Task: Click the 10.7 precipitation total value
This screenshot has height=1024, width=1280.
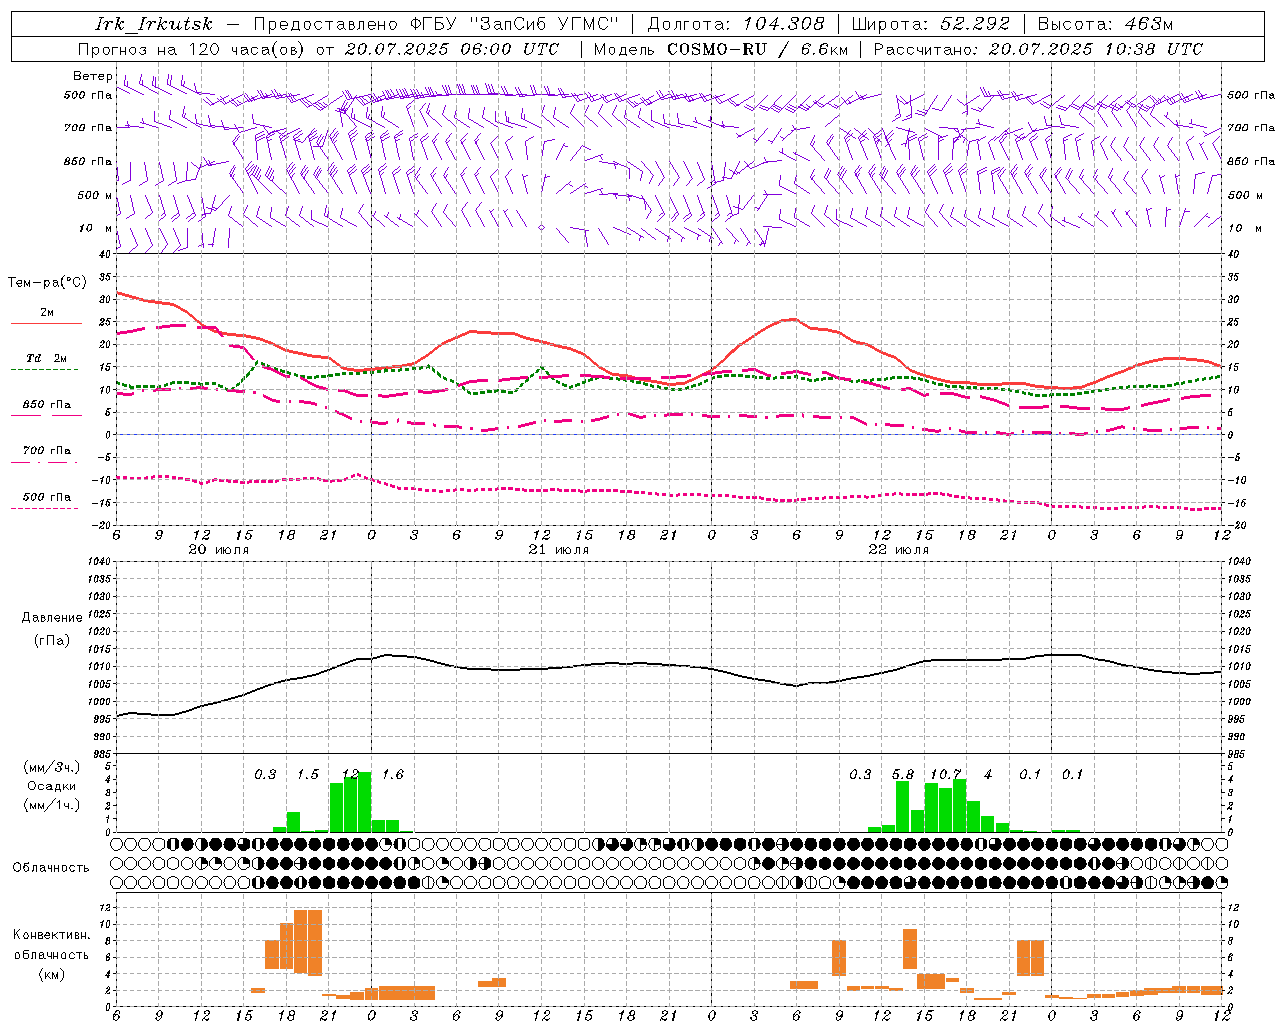Action: click(x=945, y=775)
